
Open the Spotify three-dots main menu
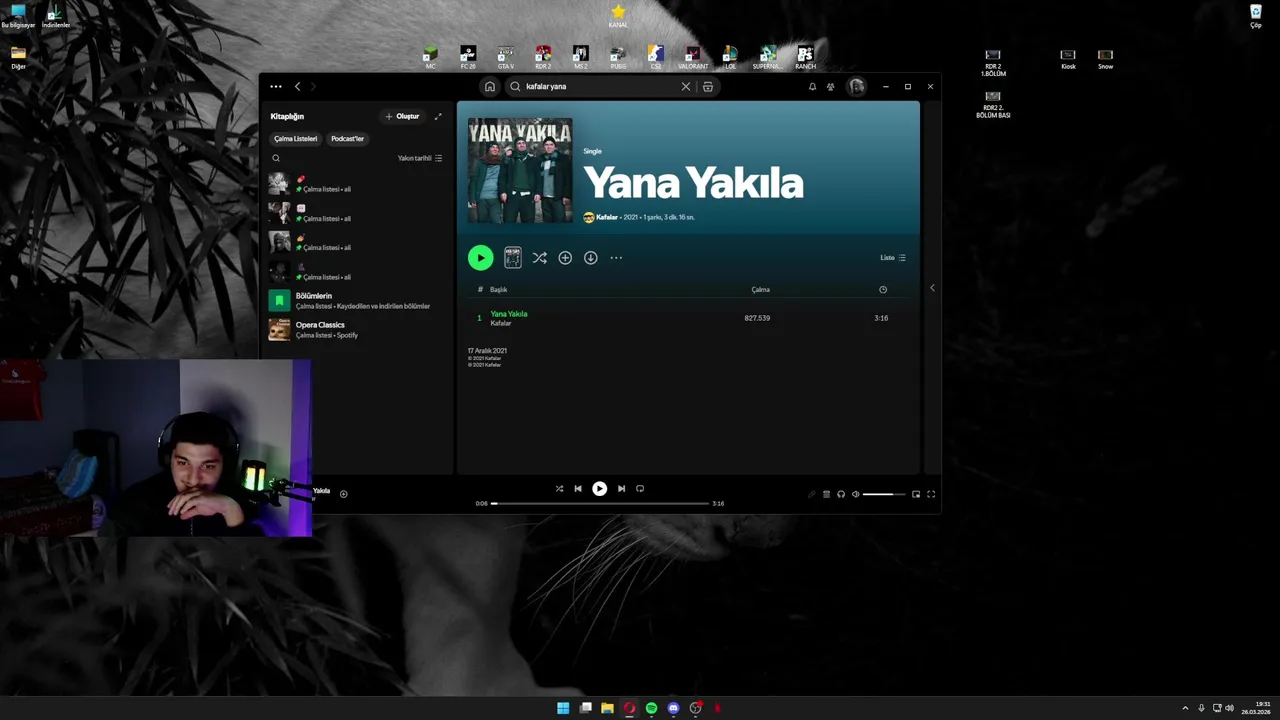click(276, 86)
